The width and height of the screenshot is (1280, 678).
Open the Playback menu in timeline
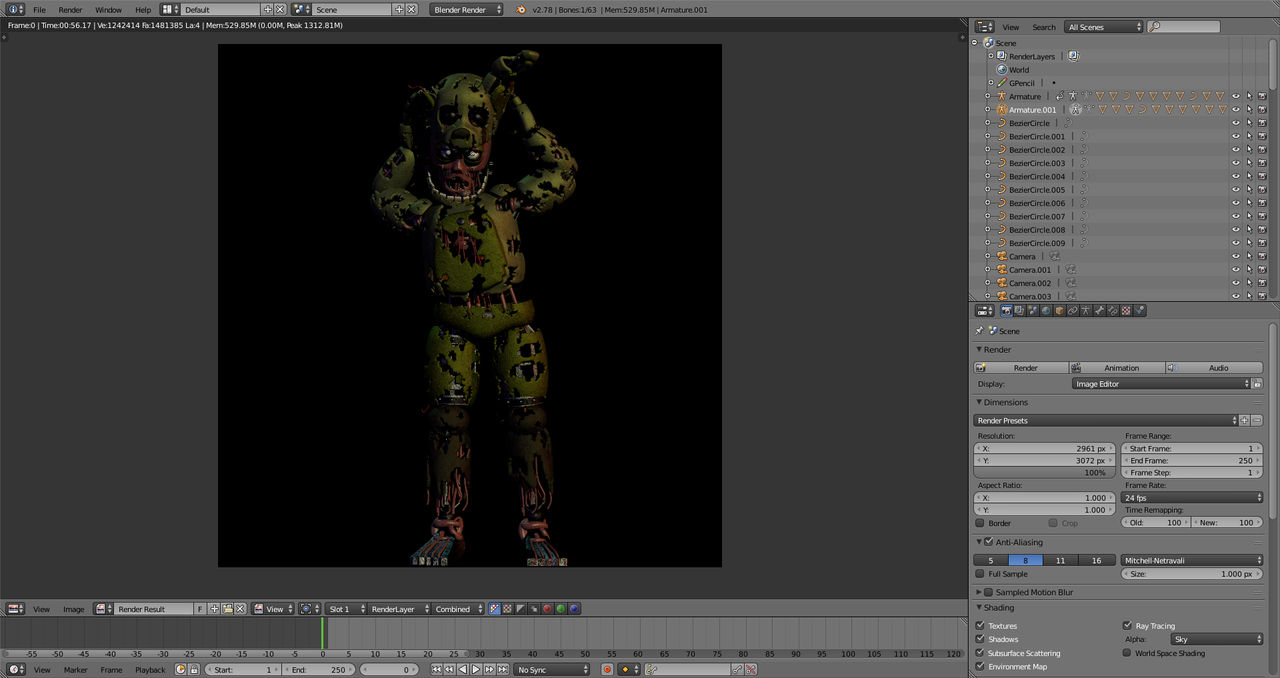click(150, 669)
